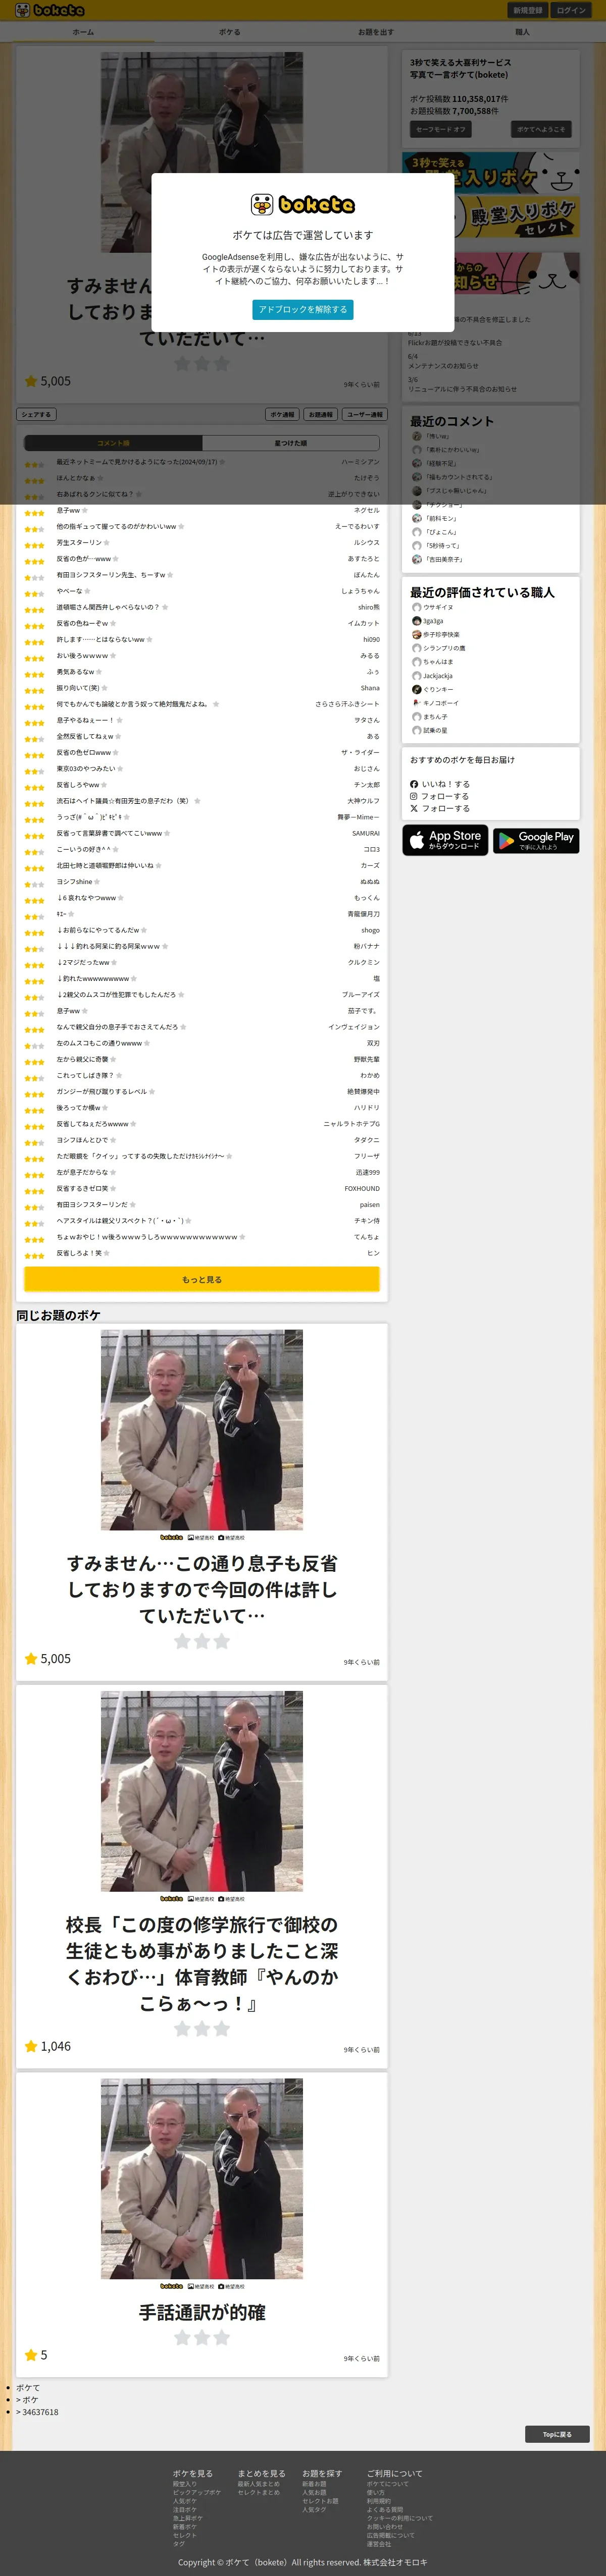Click the avatar of craftsman 歩子珍亭快楽
The height and width of the screenshot is (2576, 606).
coord(417,635)
